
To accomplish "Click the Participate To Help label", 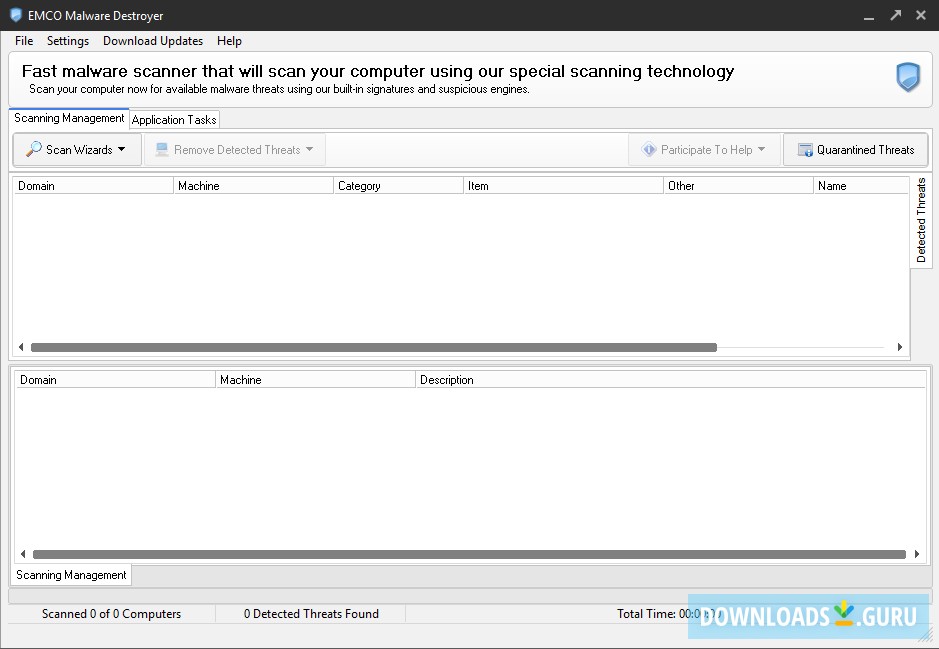I will point(707,150).
